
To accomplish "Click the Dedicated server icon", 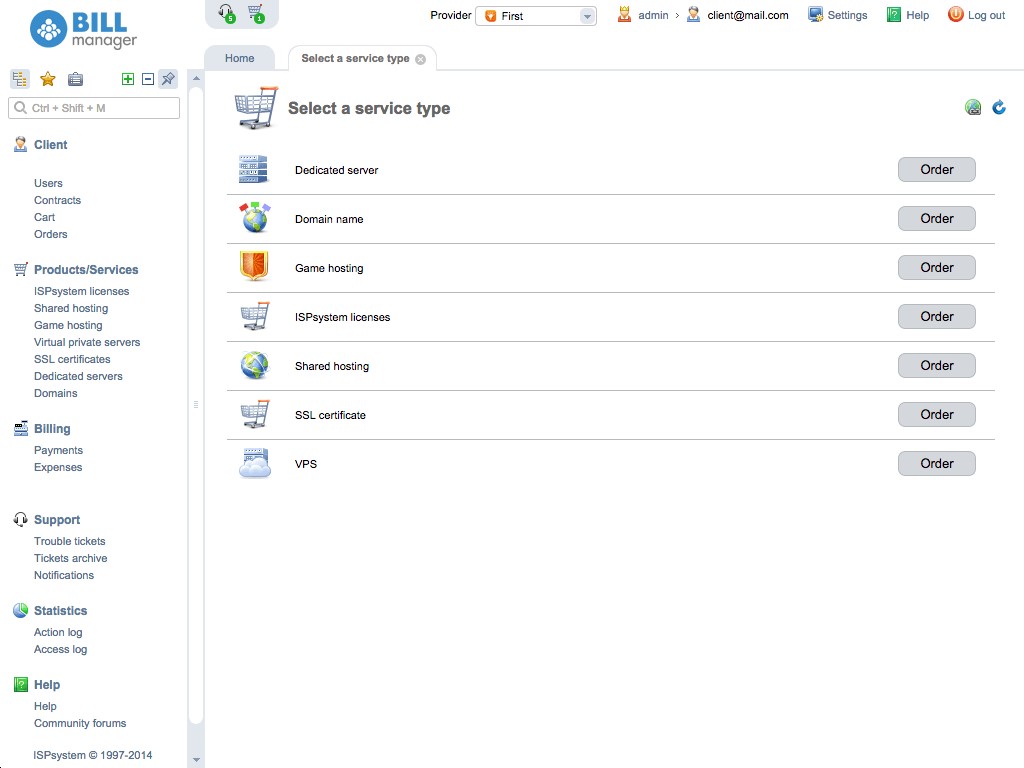I will tap(254, 169).
